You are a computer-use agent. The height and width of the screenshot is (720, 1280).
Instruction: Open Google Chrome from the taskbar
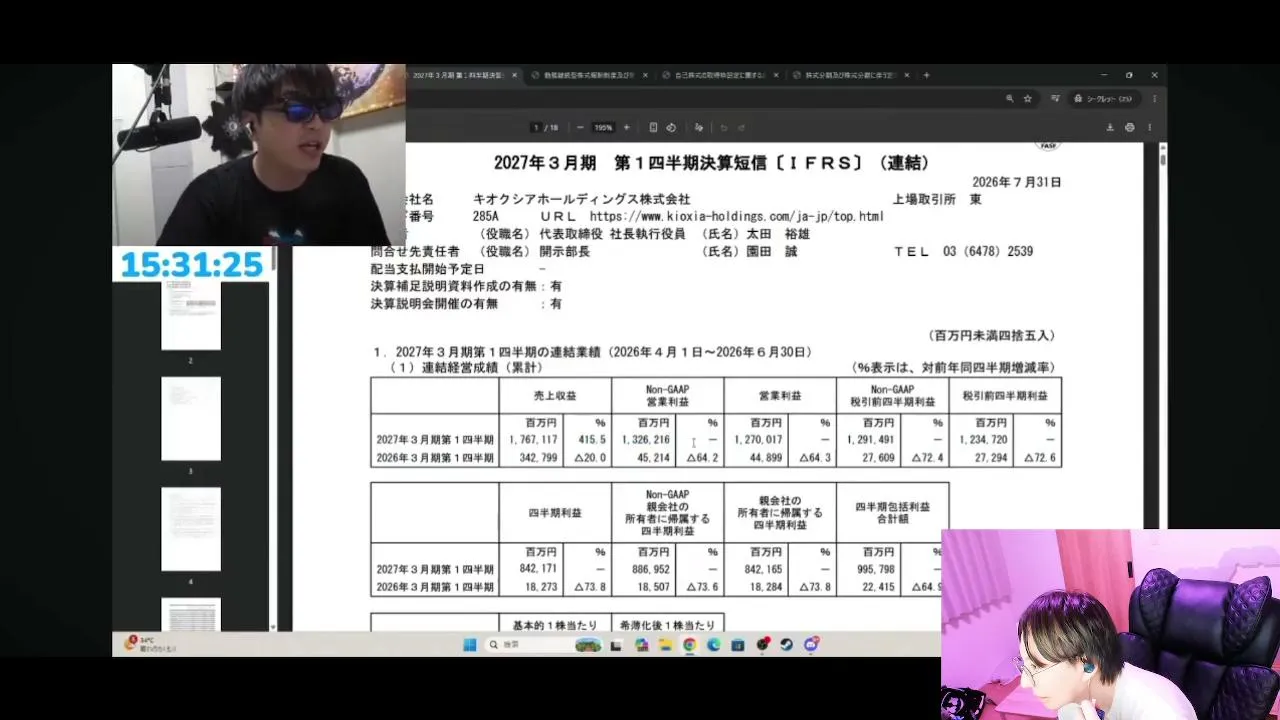(x=690, y=645)
